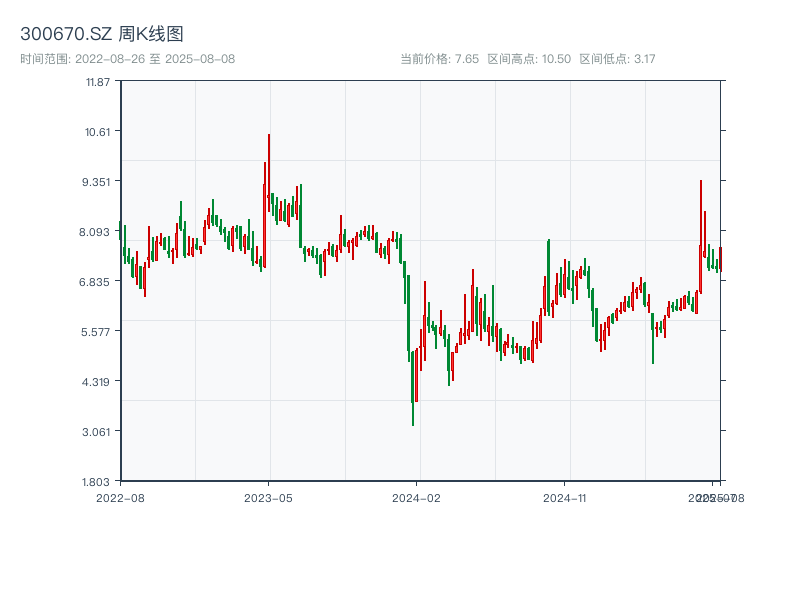Click the 当前价格 7.65 label
Viewport: 800px width, 600px height.
coord(439,59)
